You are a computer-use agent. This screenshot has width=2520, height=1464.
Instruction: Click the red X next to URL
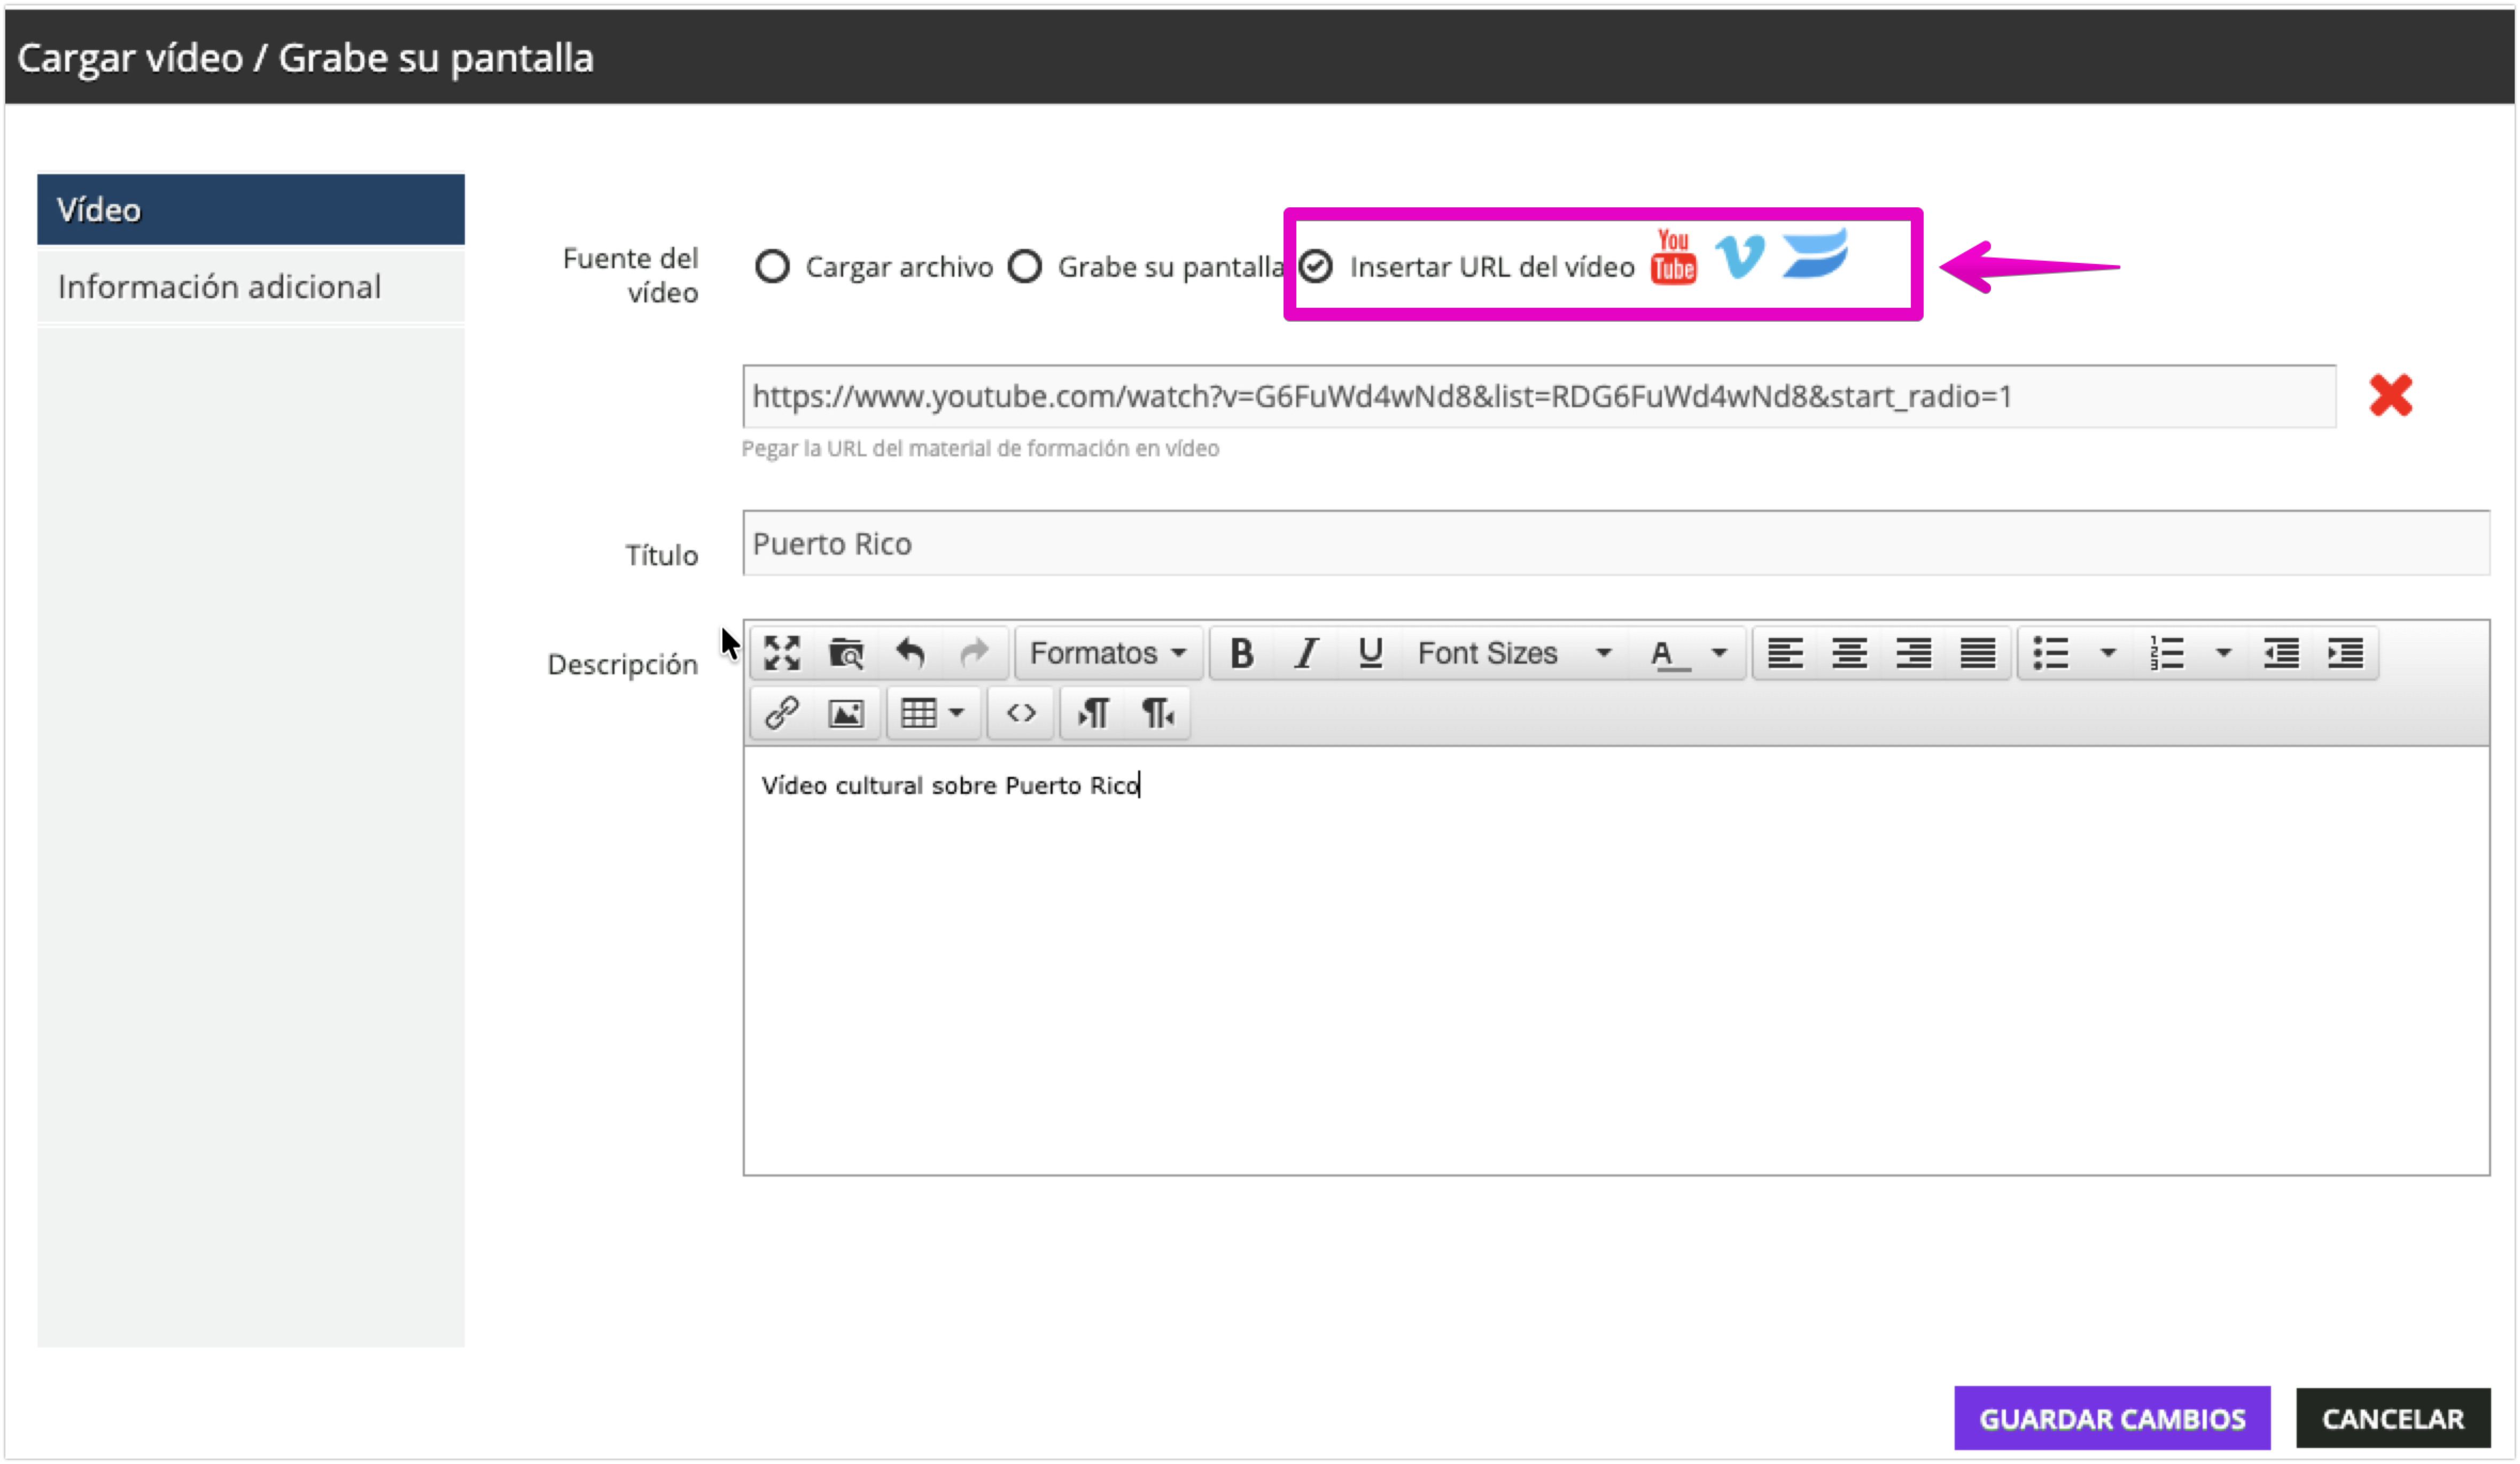[x=2390, y=395]
